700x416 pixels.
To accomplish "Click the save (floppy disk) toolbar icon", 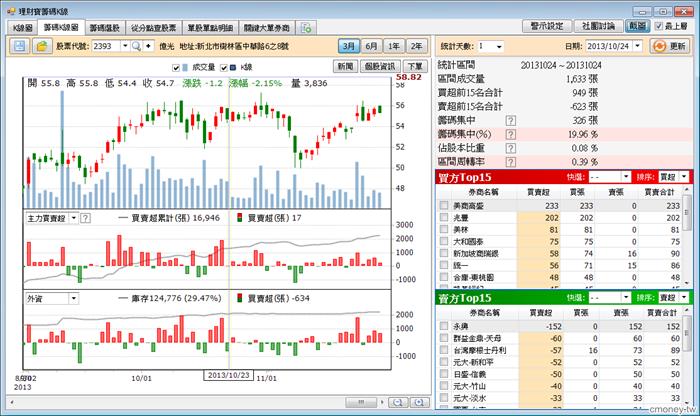I will [x=13, y=46].
